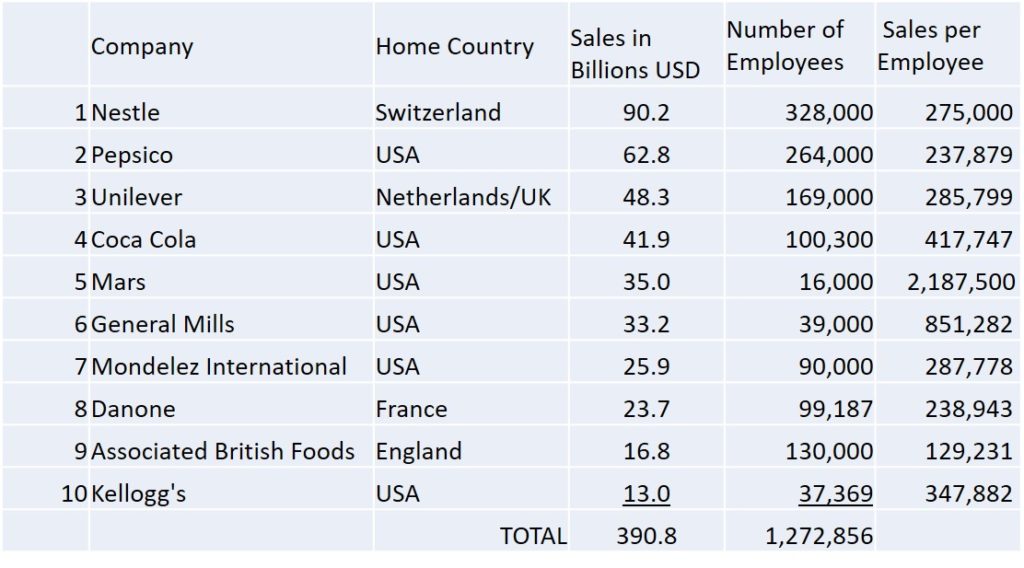The image size is (1024, 568).
Task: Click the total sales value 390.8
Action: (646, 536)
